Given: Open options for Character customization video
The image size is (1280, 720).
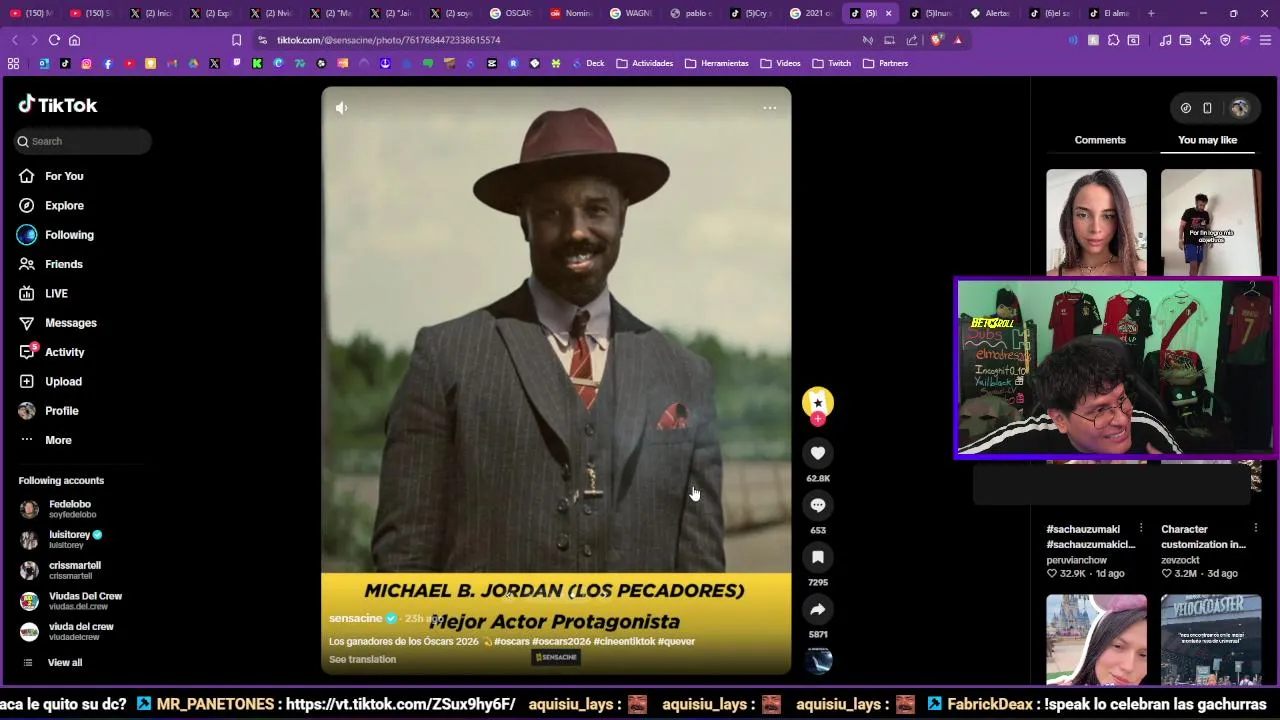Looking at the screenshot, I should [x=1255, y=528].
